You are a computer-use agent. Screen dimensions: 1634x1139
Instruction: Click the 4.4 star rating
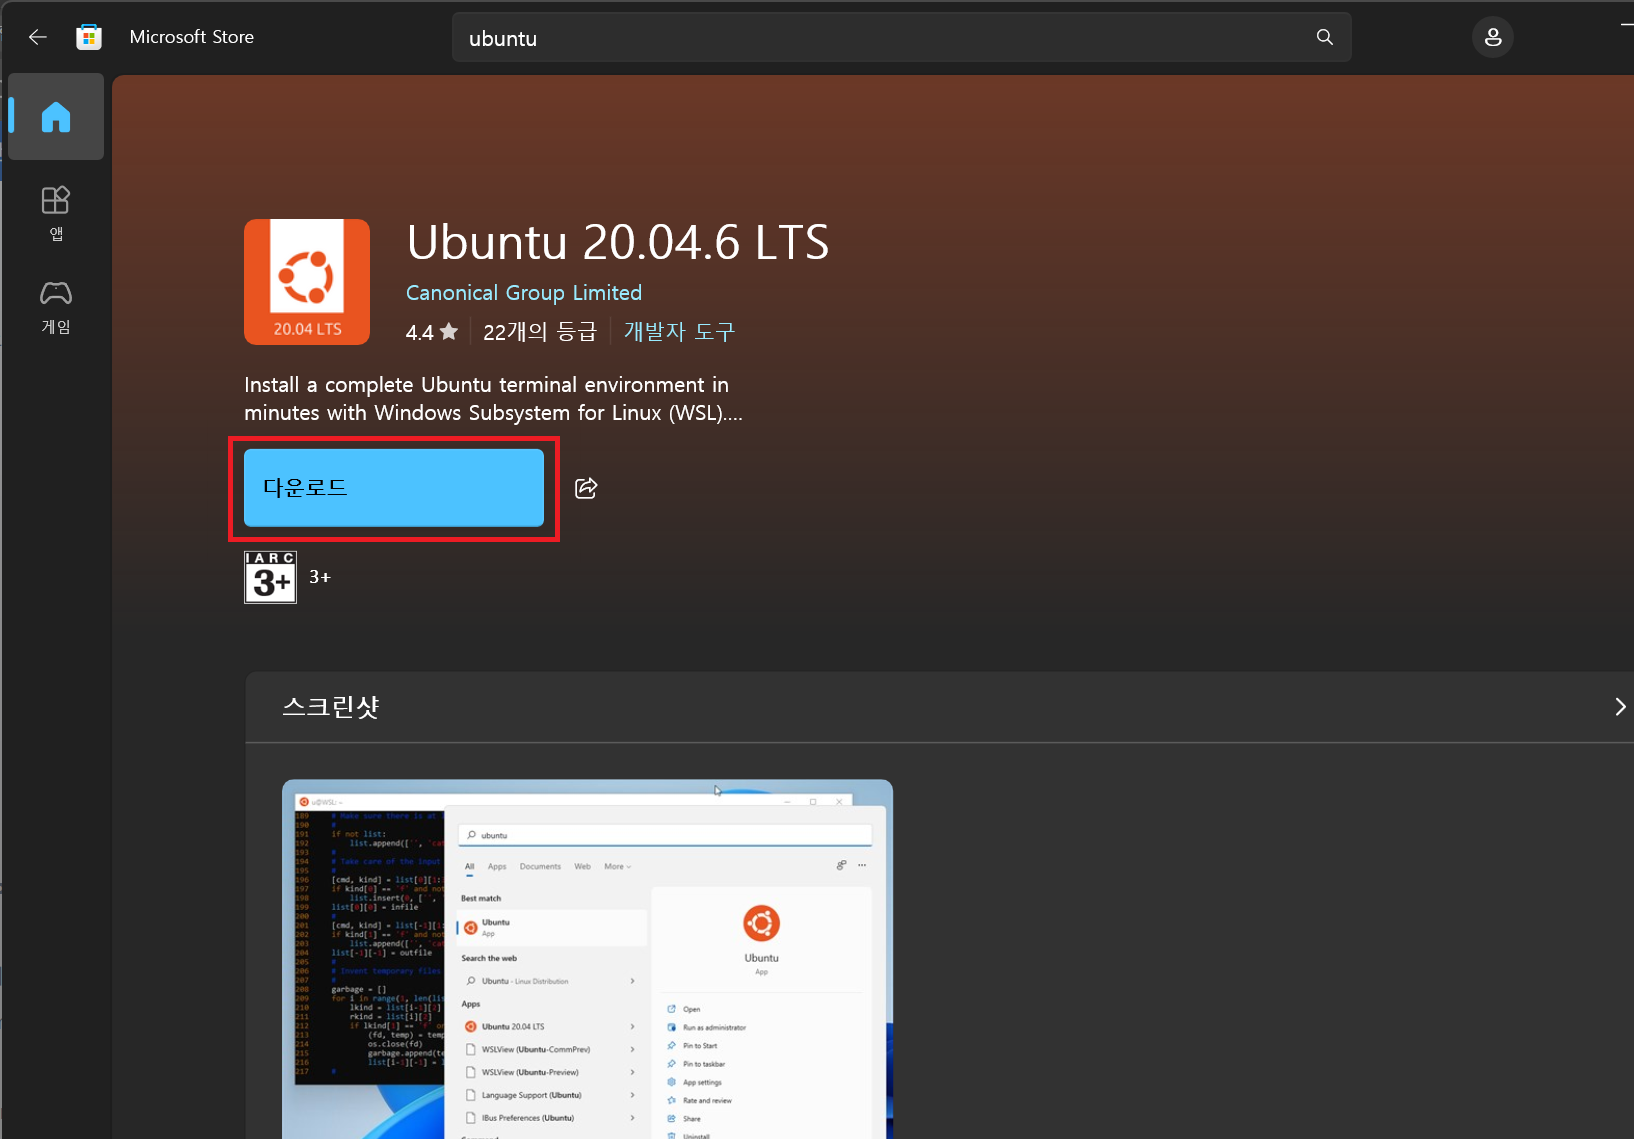click(x=431, y=332)
